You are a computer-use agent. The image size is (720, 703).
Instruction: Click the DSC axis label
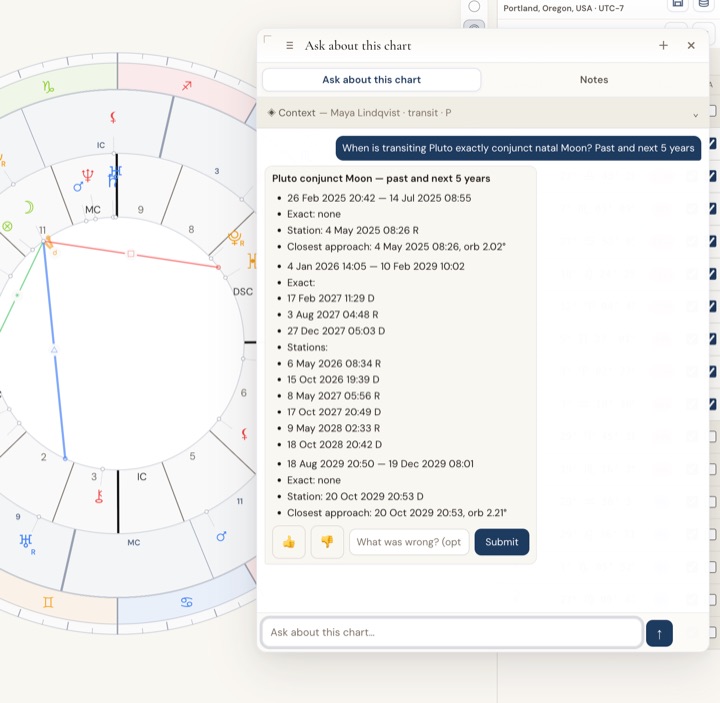[x=243, y=292]
